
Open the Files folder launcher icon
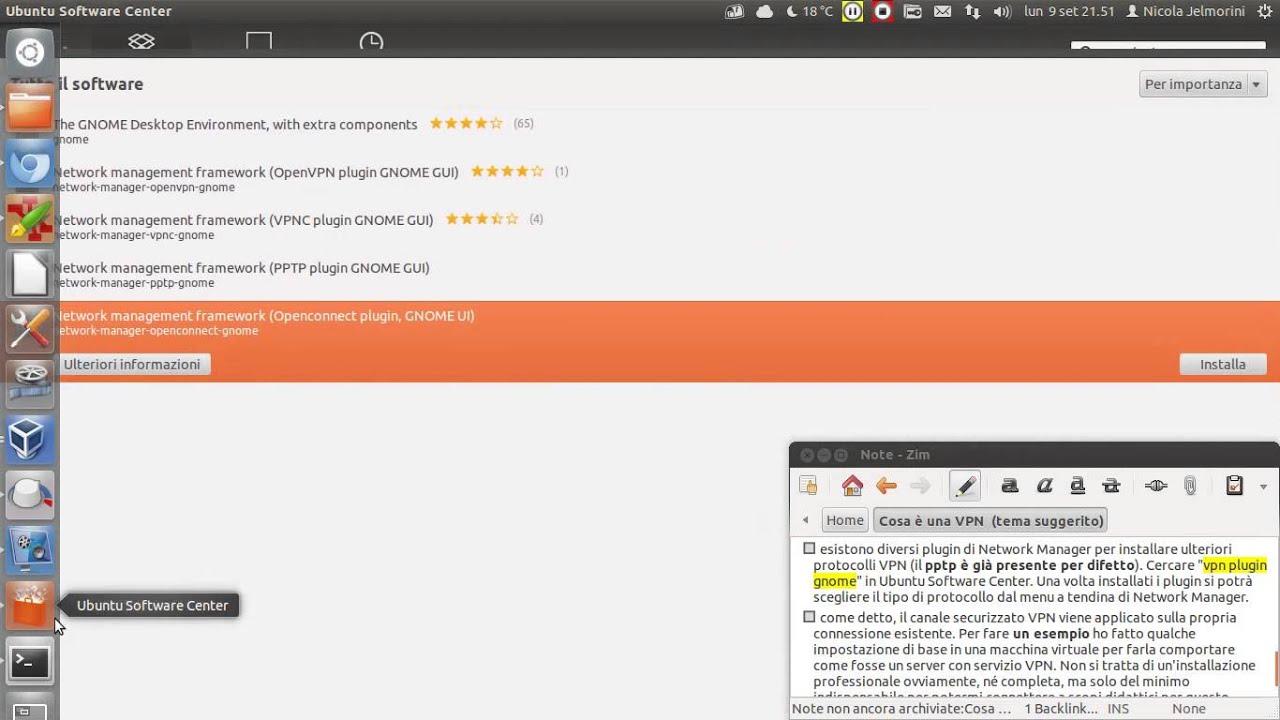pyautogui.click(x=30, y=107)
